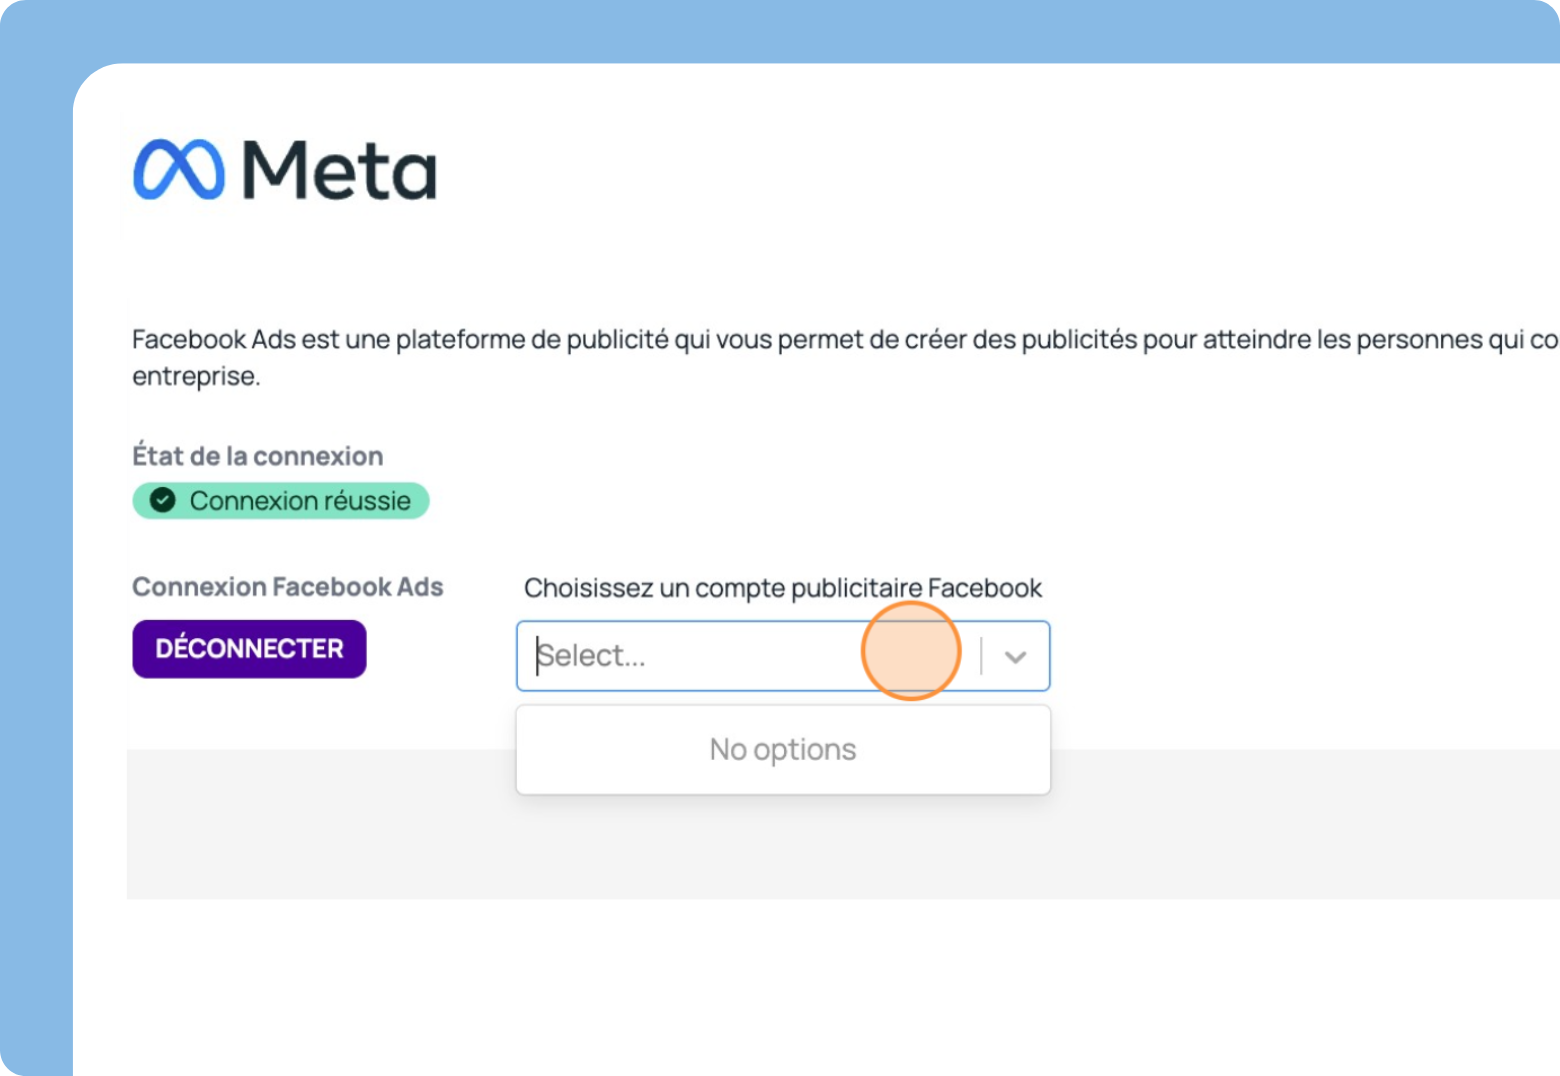The width and height of the screenshot is (1560, 1076).
Task: Open the ad account dropdown chevron
Action: pyautogui.click(x=1016, y=657)
